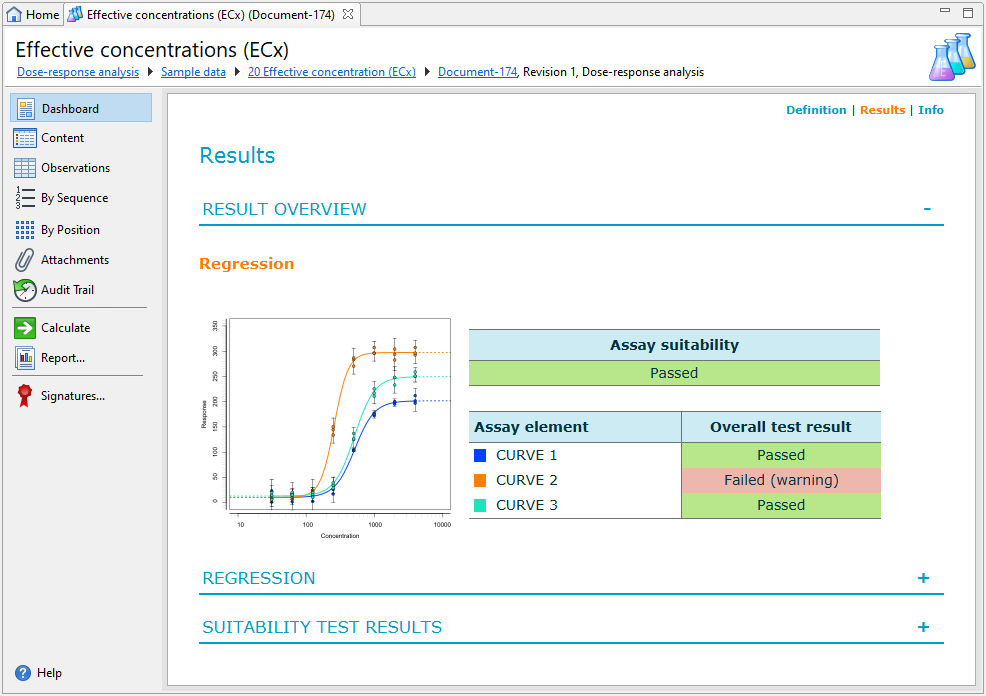986x696 pixels.
Task: Open the Audit Trail icon
Action: click(26, 290)
